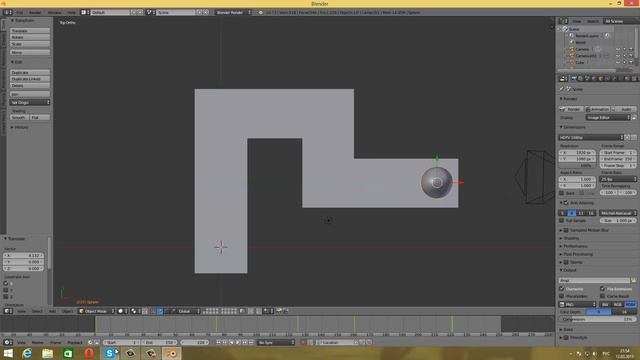This screenshot has width=640, height=360.
Task: Open the Render menu in top bar
Action: point(35,13)
